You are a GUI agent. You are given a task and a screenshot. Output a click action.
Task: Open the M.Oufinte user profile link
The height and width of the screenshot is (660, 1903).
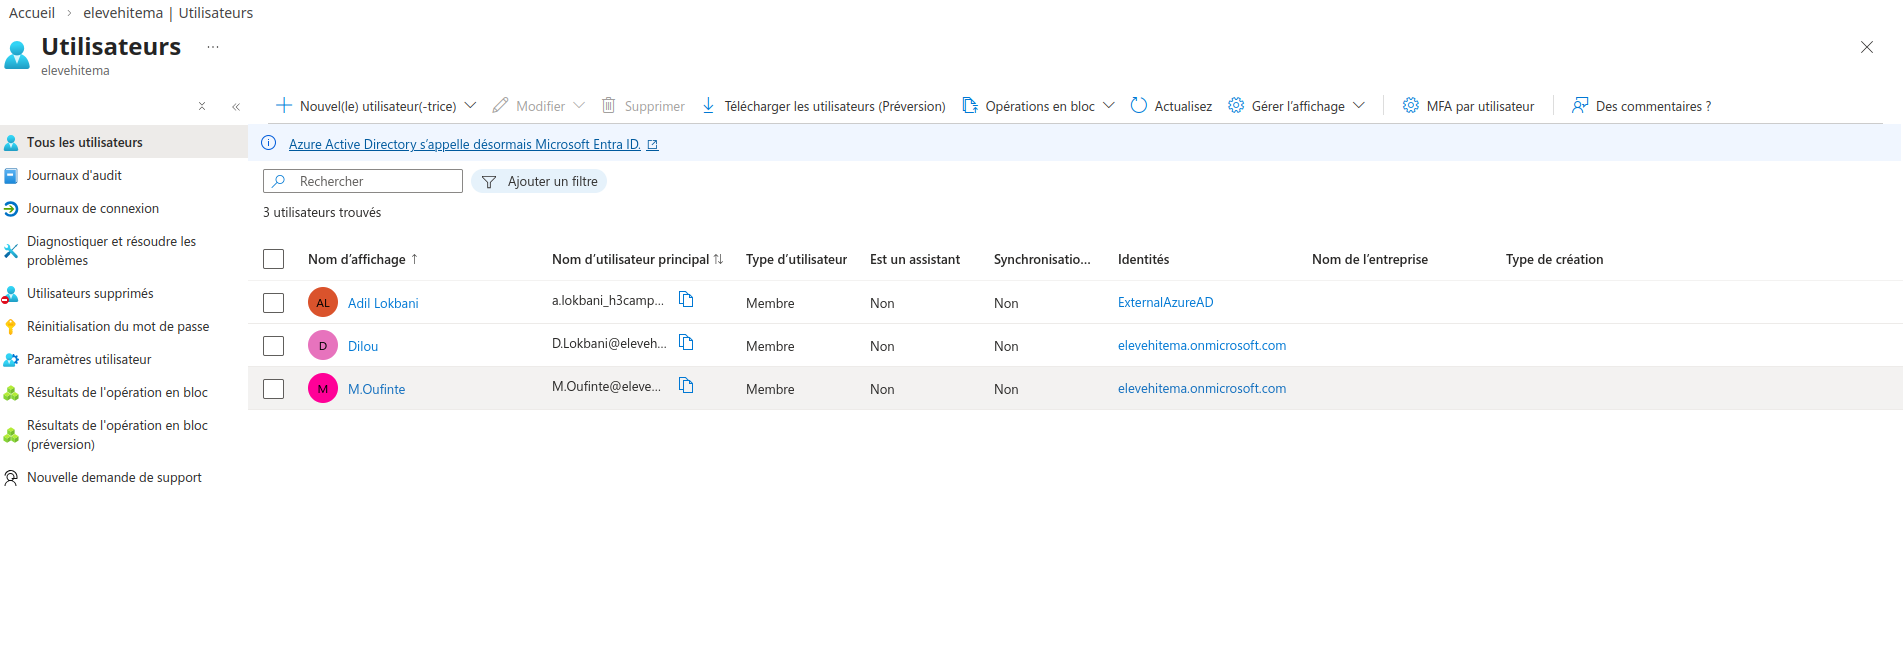coord(376,389)
